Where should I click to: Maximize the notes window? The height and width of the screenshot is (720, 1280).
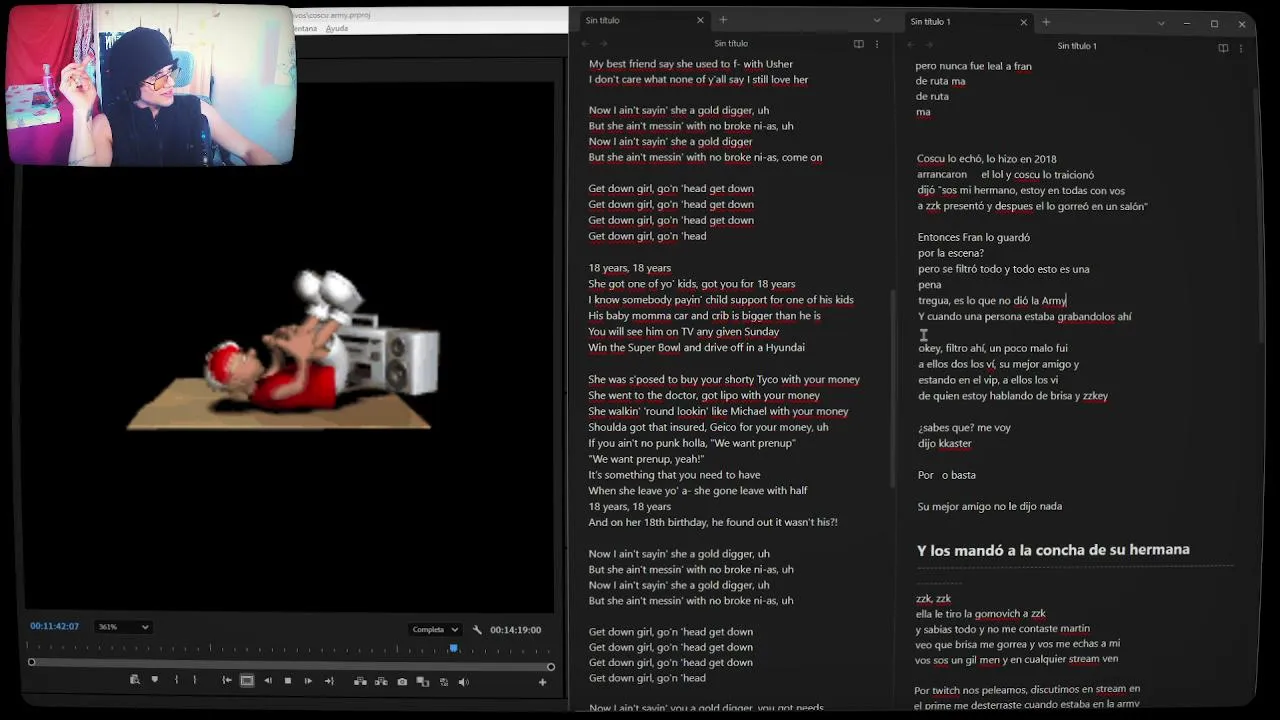[1214, 23]
